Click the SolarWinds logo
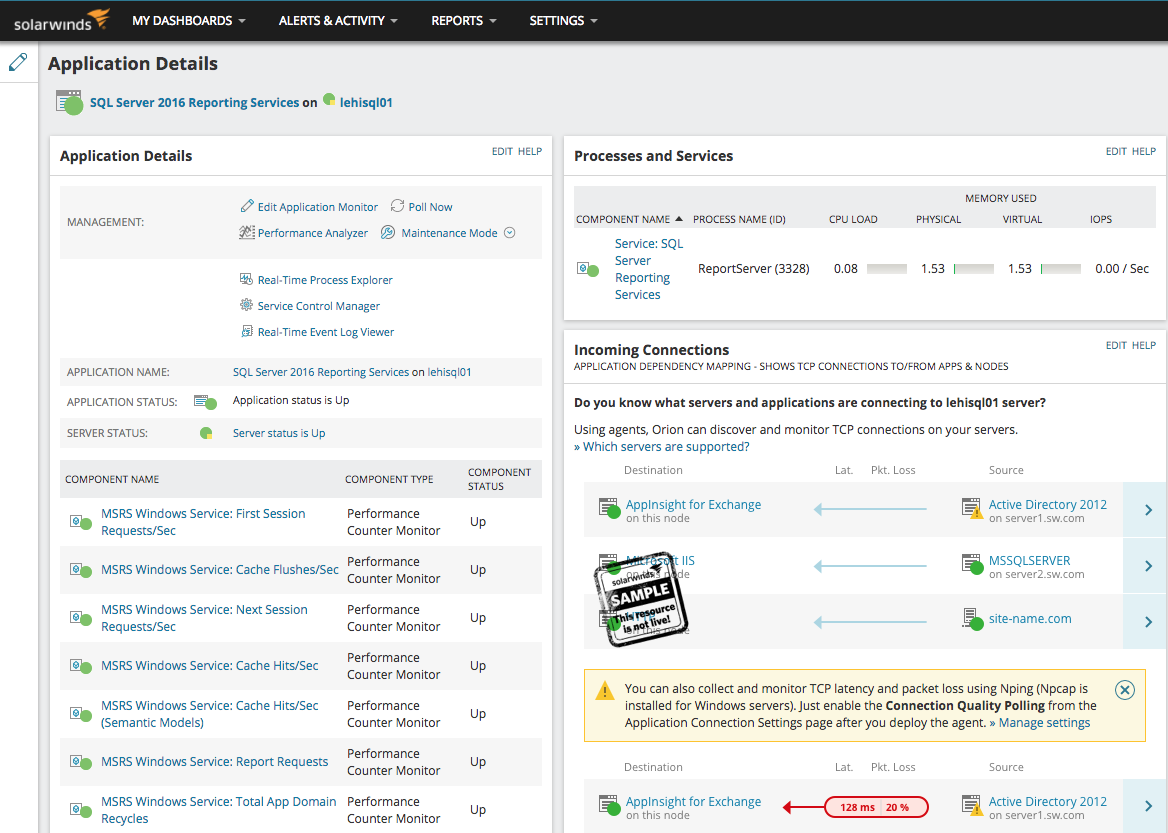Image resolution: width=1168 pixels, height=833 pixels. click(x=62, y=20)
